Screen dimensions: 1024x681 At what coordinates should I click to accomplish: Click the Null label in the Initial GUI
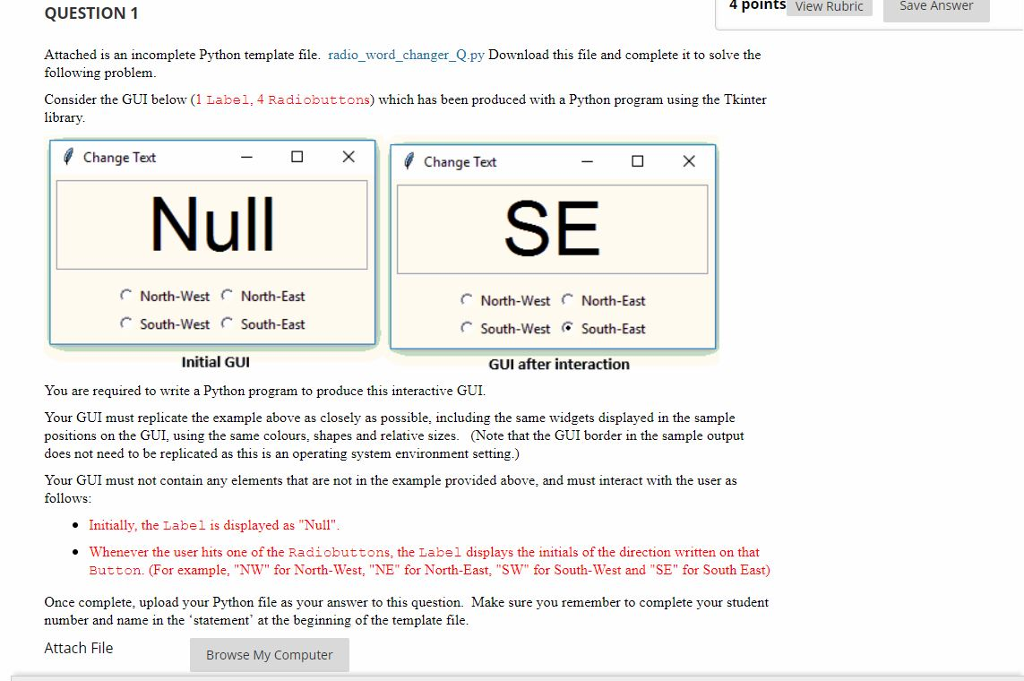[x=211, y=225]
